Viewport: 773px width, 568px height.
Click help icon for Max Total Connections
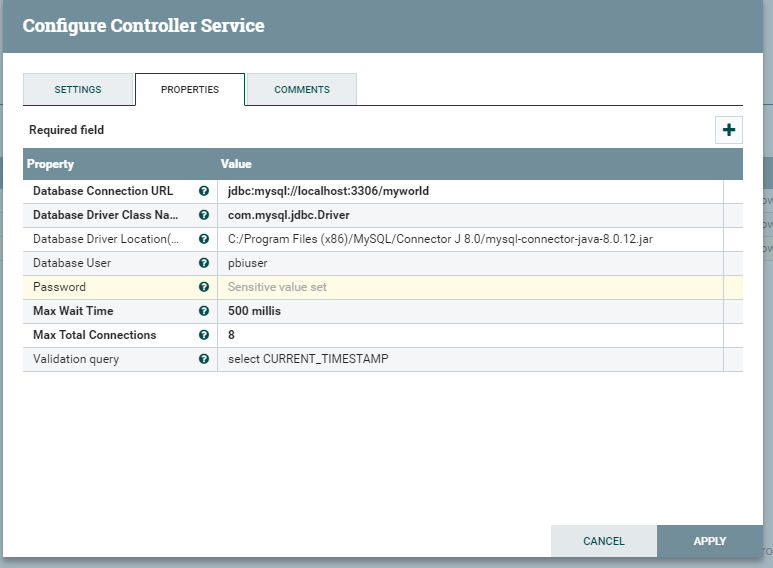point(204,335)
